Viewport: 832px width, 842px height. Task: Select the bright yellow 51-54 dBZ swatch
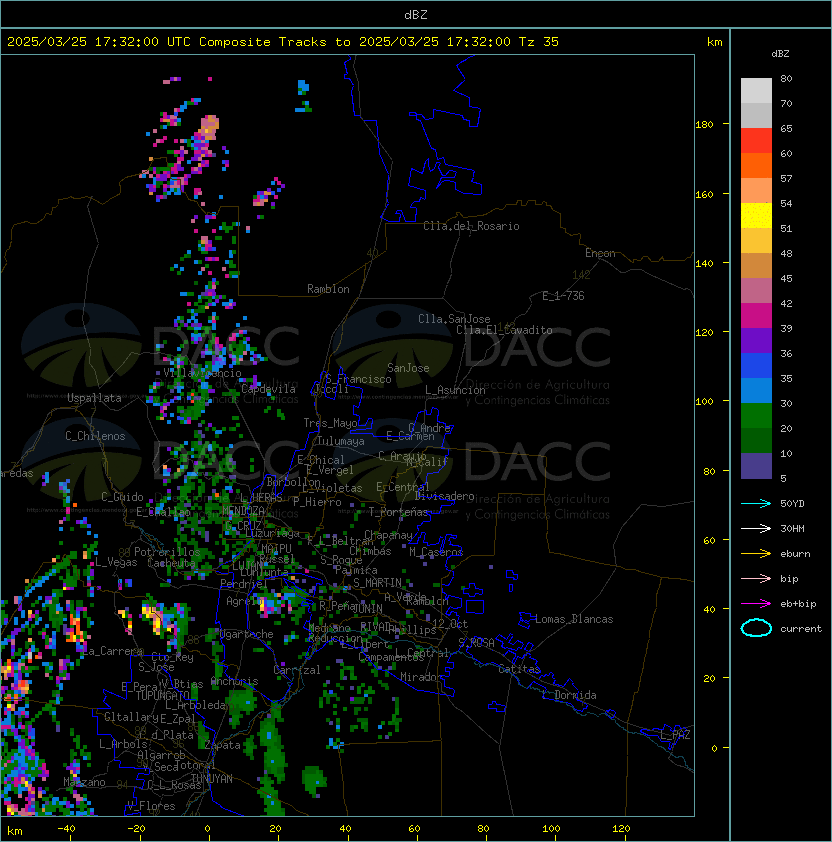point(756,216)
